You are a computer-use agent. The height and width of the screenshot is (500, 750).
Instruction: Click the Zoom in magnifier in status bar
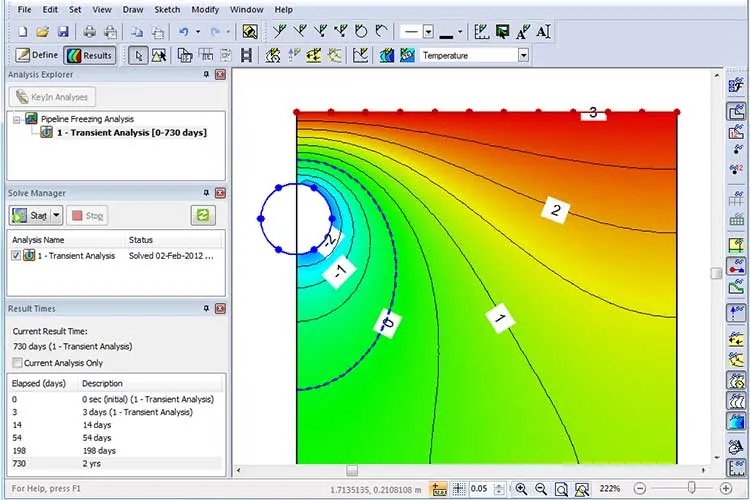(x=521, y=489)
